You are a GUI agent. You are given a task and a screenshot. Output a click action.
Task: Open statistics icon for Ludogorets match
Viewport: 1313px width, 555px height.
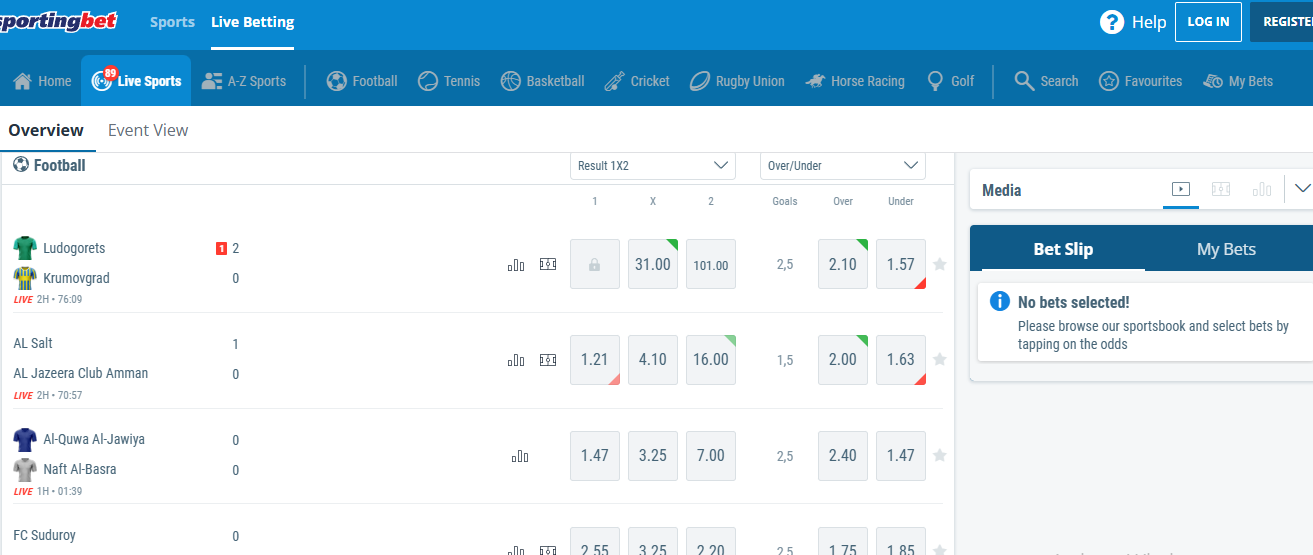[x=516, y=265]
